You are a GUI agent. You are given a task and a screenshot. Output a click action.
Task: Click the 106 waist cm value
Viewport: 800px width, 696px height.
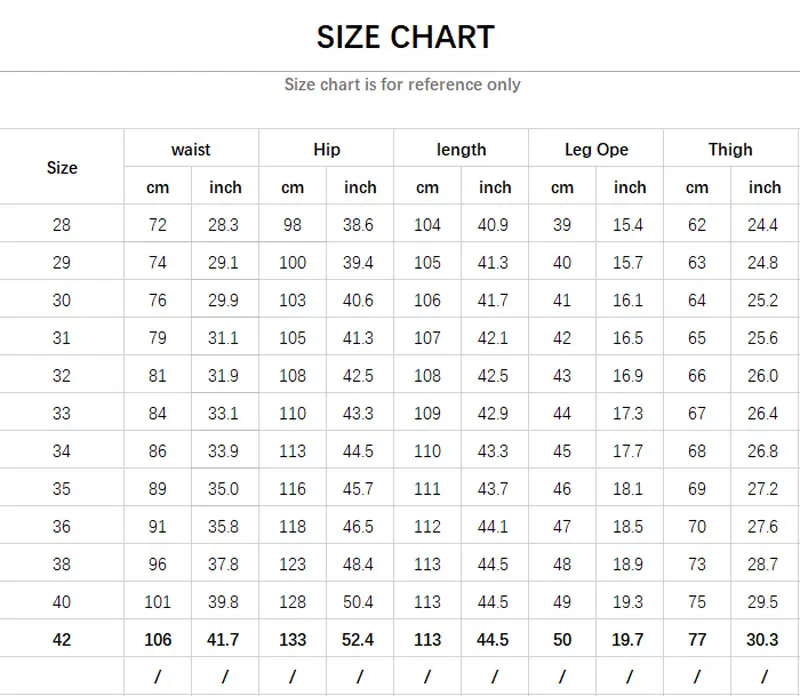coord(157,639)
